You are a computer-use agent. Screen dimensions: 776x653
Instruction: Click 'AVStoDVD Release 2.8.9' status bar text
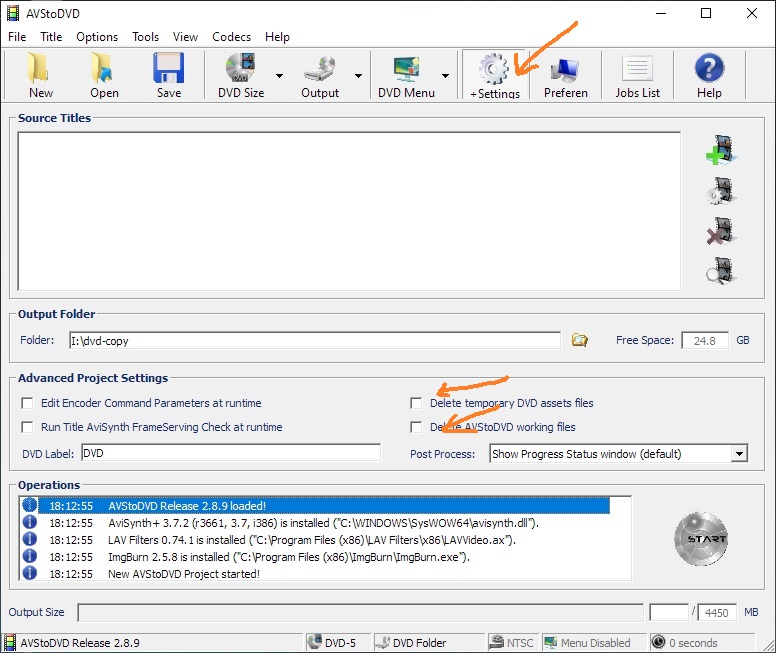pyautogui.click(x=80, y=643)
